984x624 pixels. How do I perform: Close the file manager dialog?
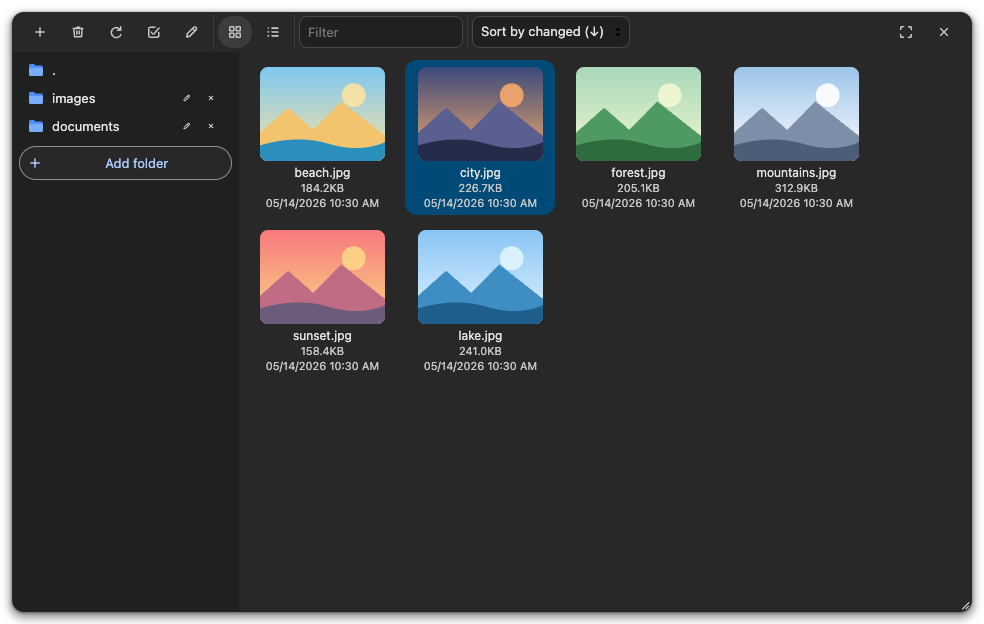coord(944,32)
